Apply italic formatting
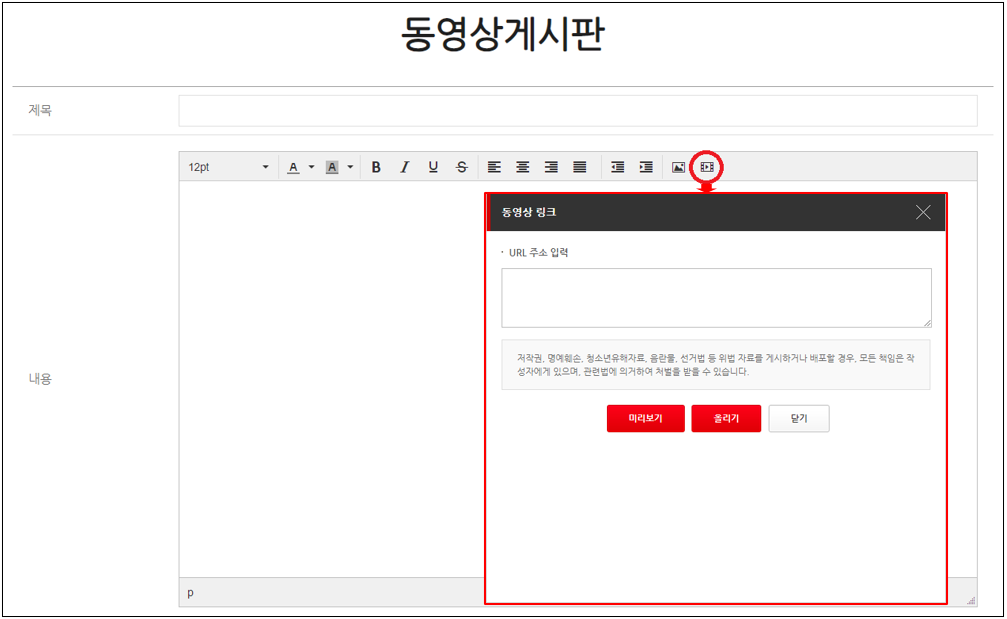The image size is (1007, 619). click(x=404, y=167)
